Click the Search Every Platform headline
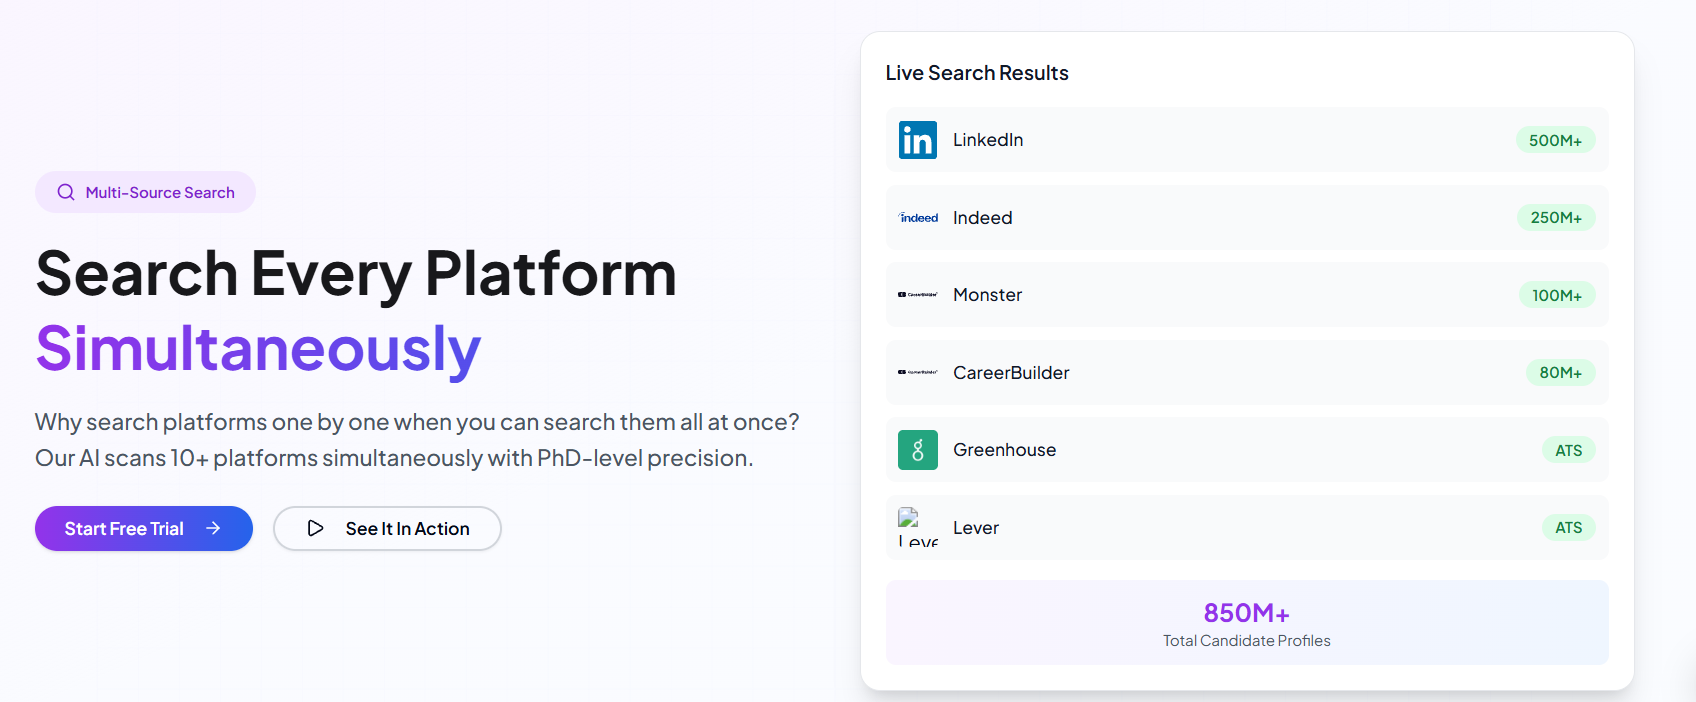Screen dimensions: 1696x702 click(x=356, y=273)
